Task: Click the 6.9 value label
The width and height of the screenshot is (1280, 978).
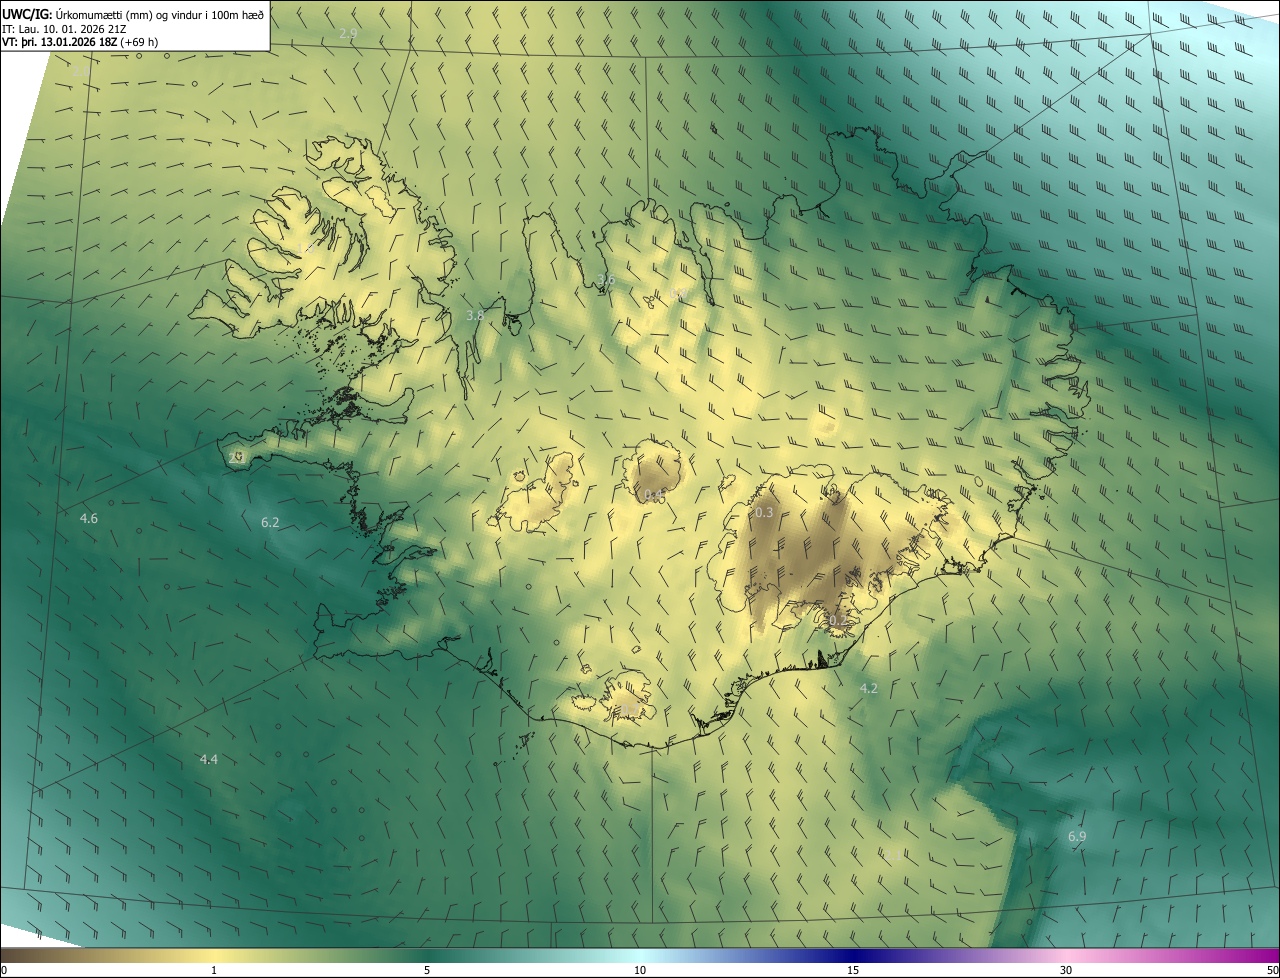Action: pyautogui.click(x=1077, y=836)
